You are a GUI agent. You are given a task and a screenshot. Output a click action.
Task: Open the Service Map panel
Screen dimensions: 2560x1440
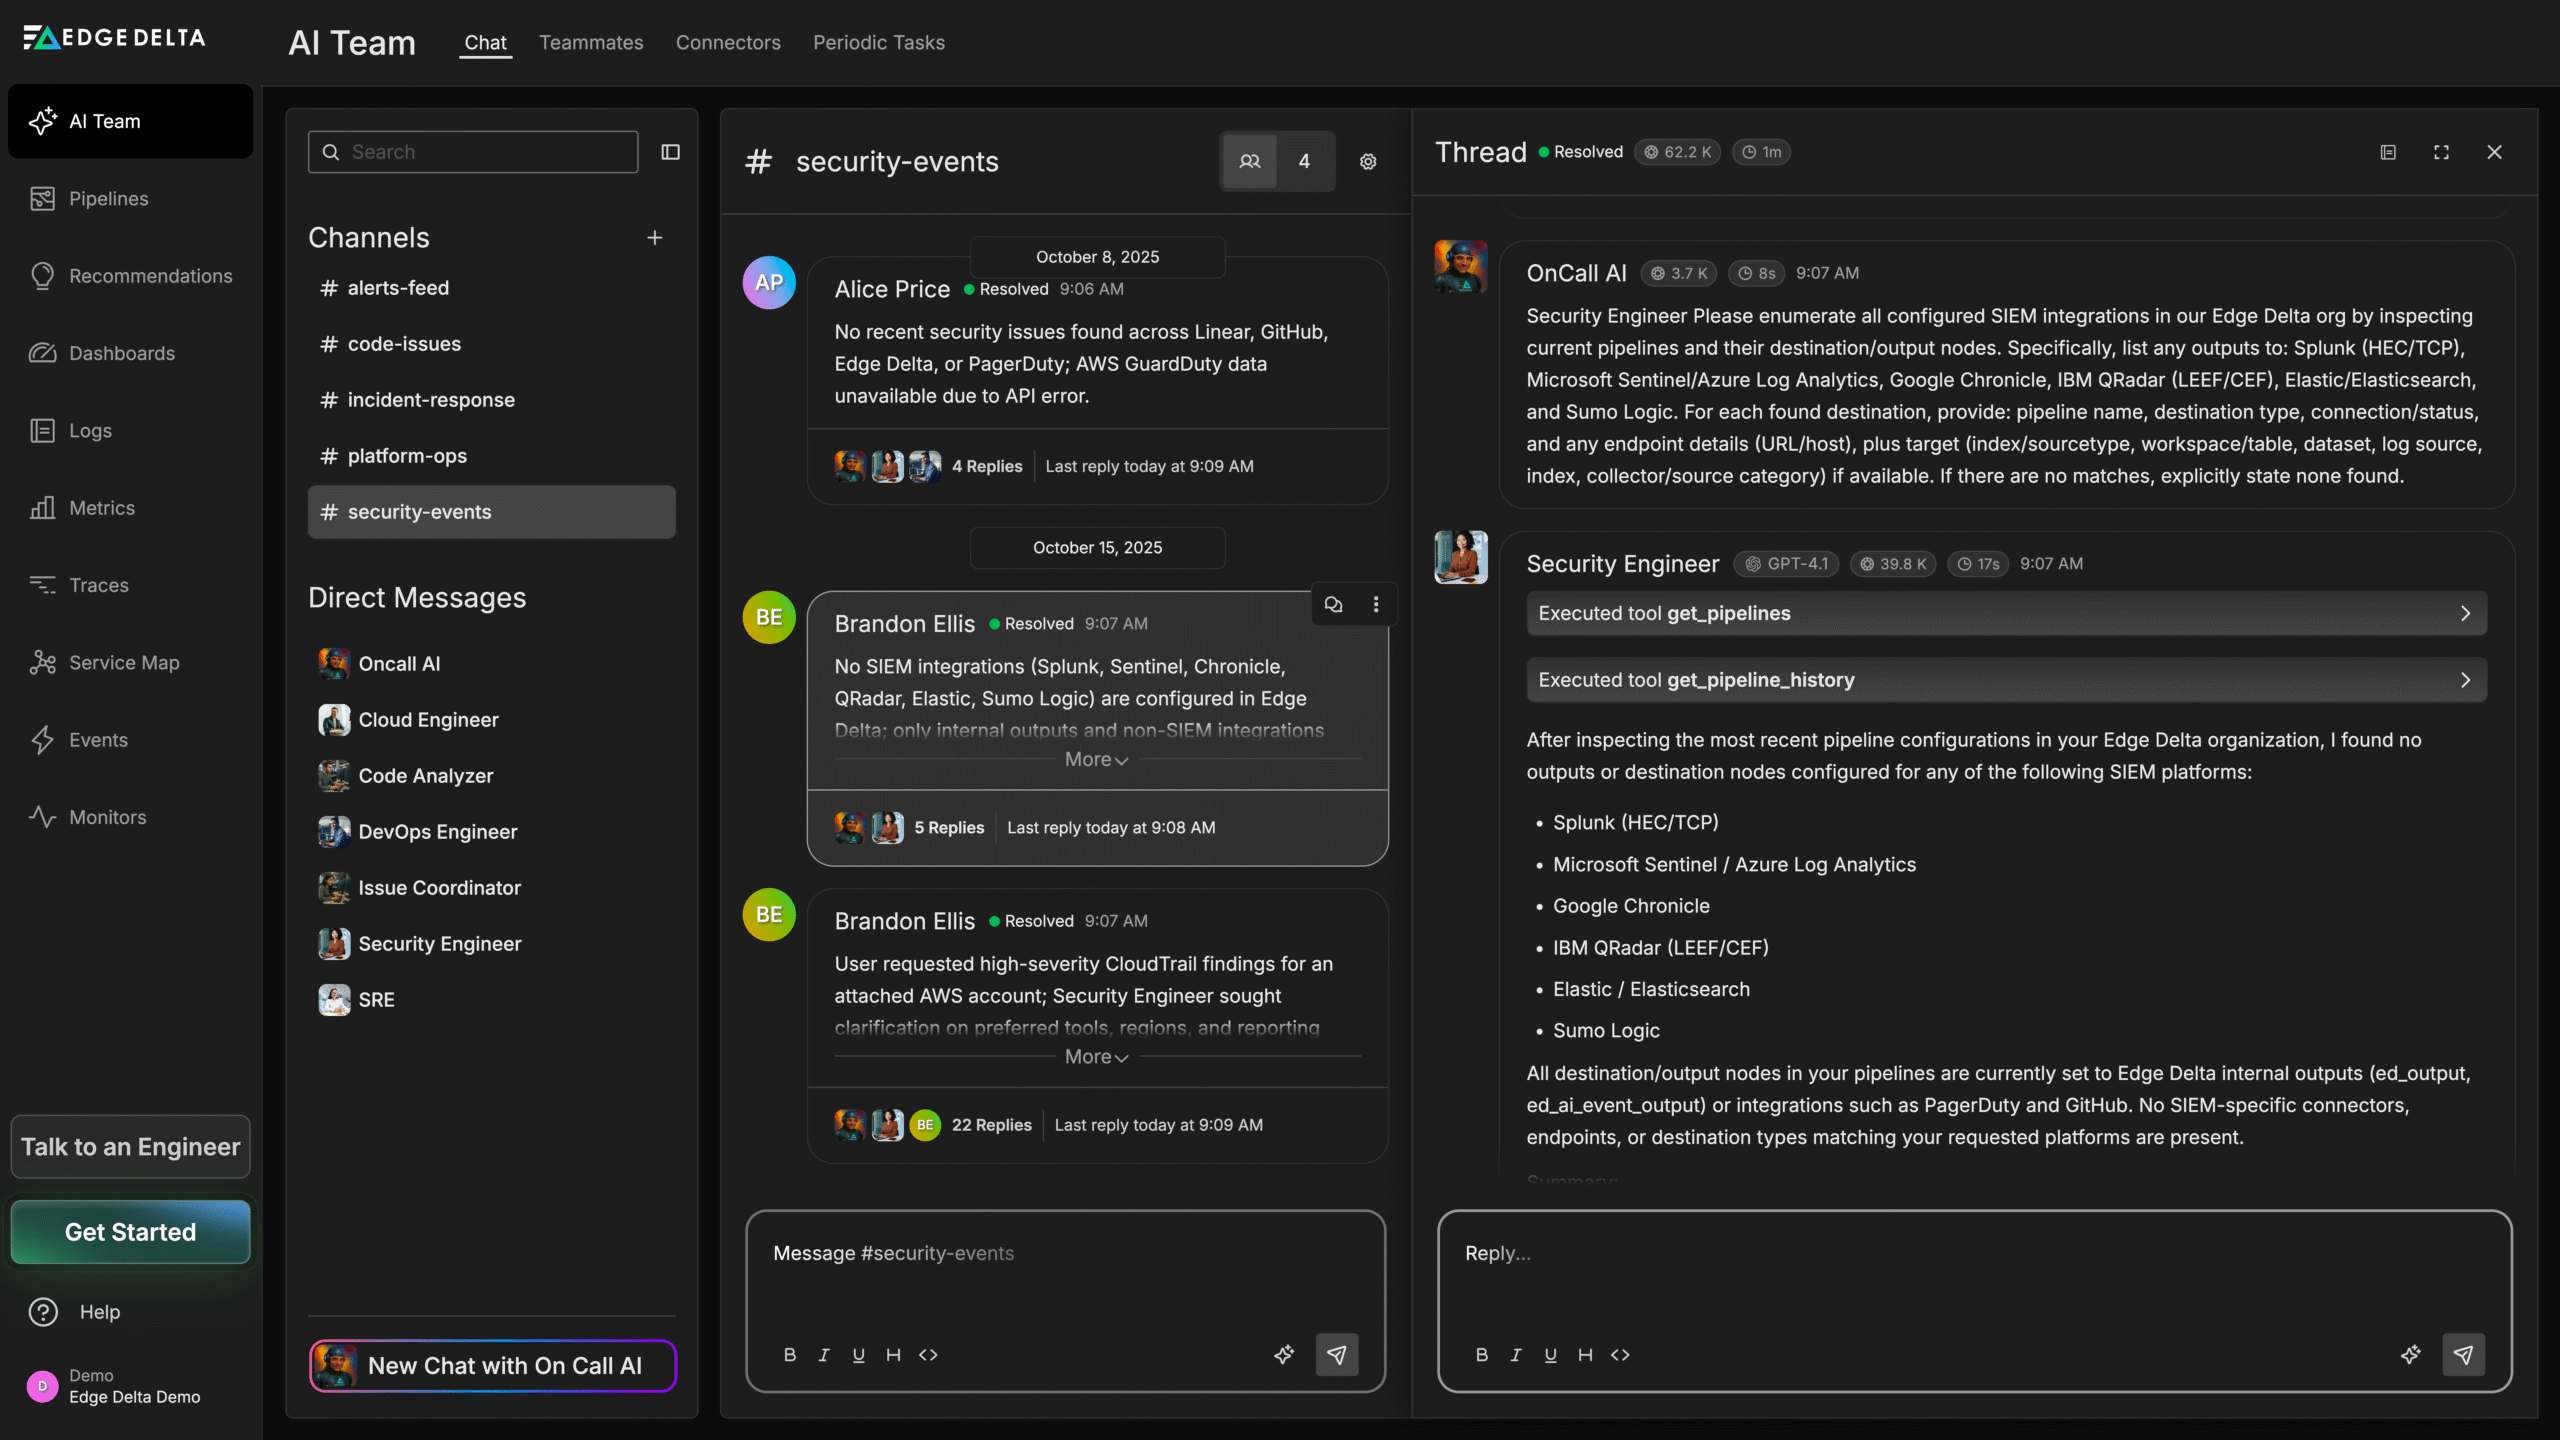tap(124, 662)
